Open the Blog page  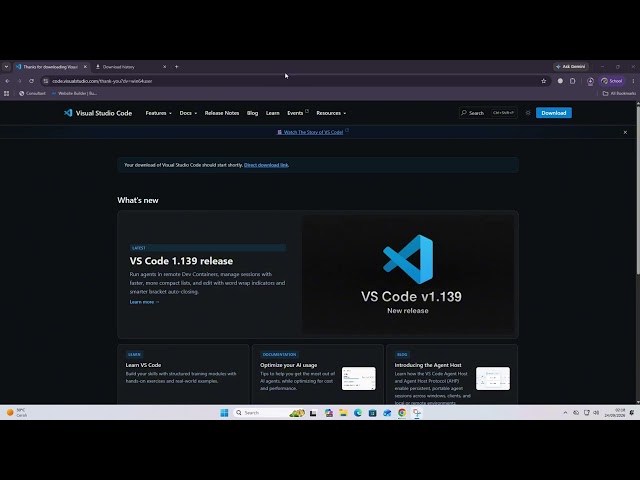pos(252,113)
